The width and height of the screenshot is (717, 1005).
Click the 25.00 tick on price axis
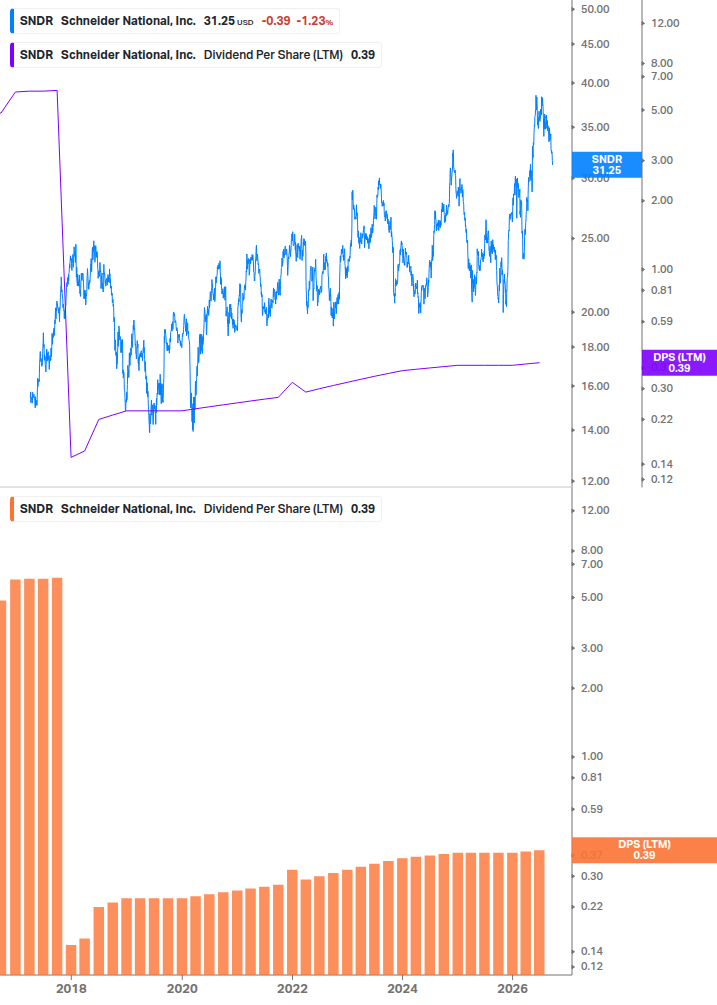click(595, 238)
